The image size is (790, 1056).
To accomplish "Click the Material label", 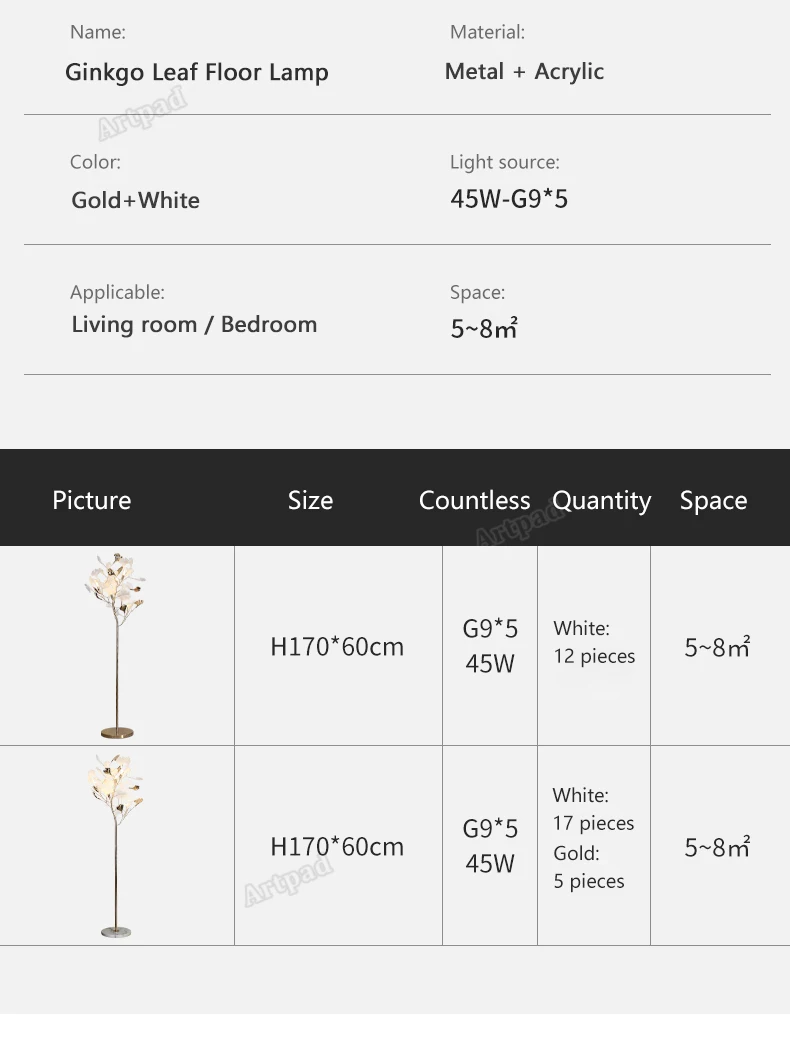I will [487, 32].
